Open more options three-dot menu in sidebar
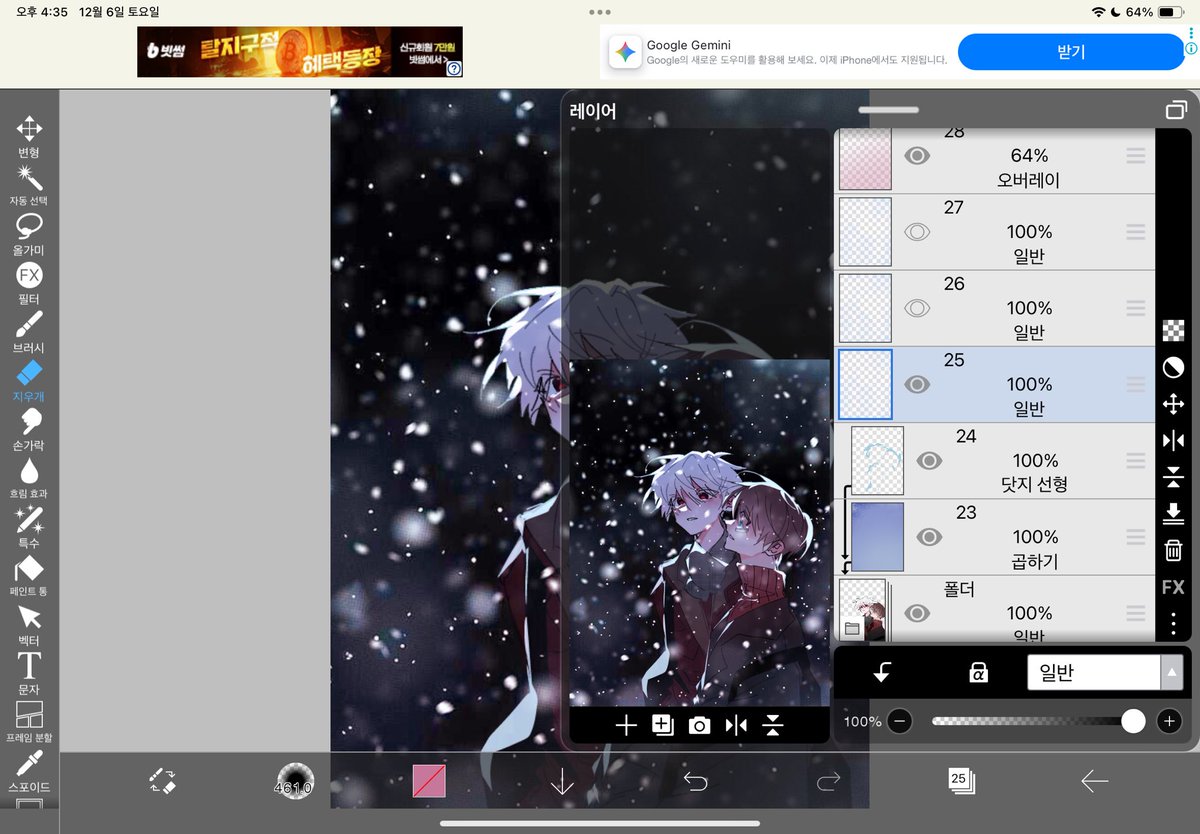Viewport: 1200px width, 834px height. 1174,623
